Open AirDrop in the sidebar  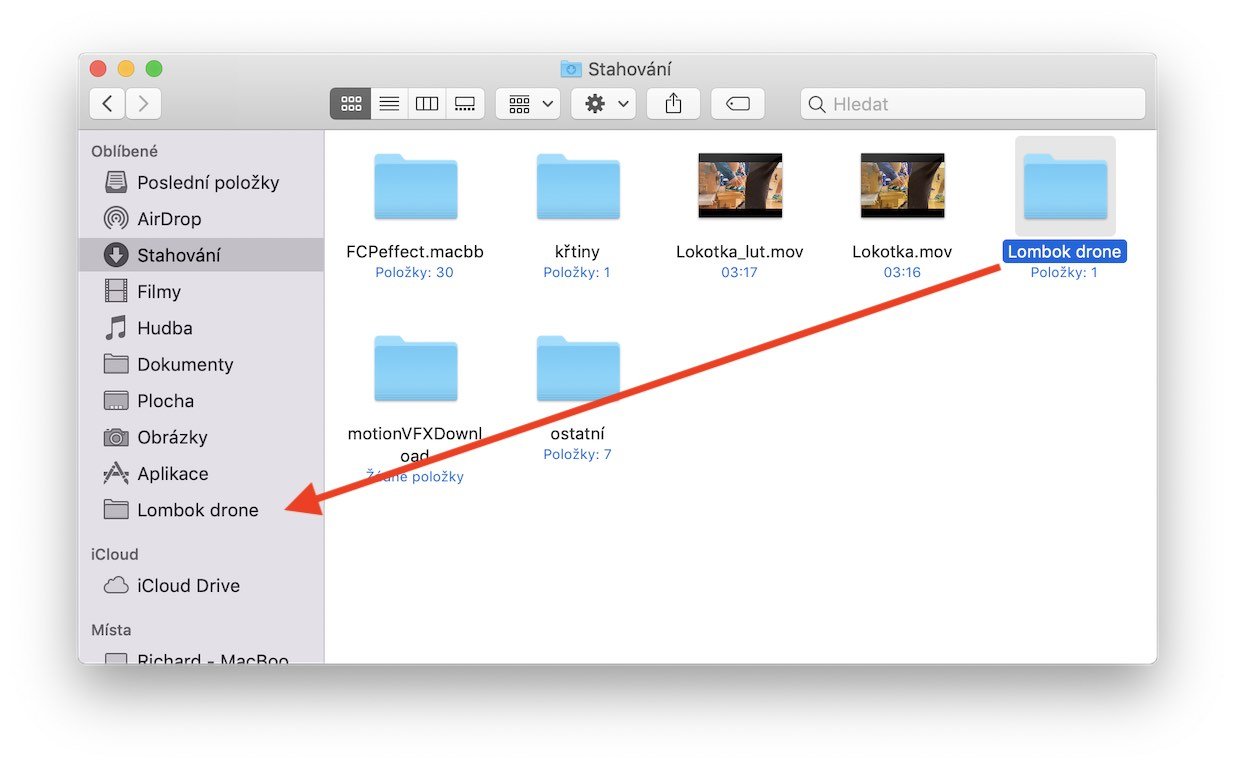click(168, 219)
